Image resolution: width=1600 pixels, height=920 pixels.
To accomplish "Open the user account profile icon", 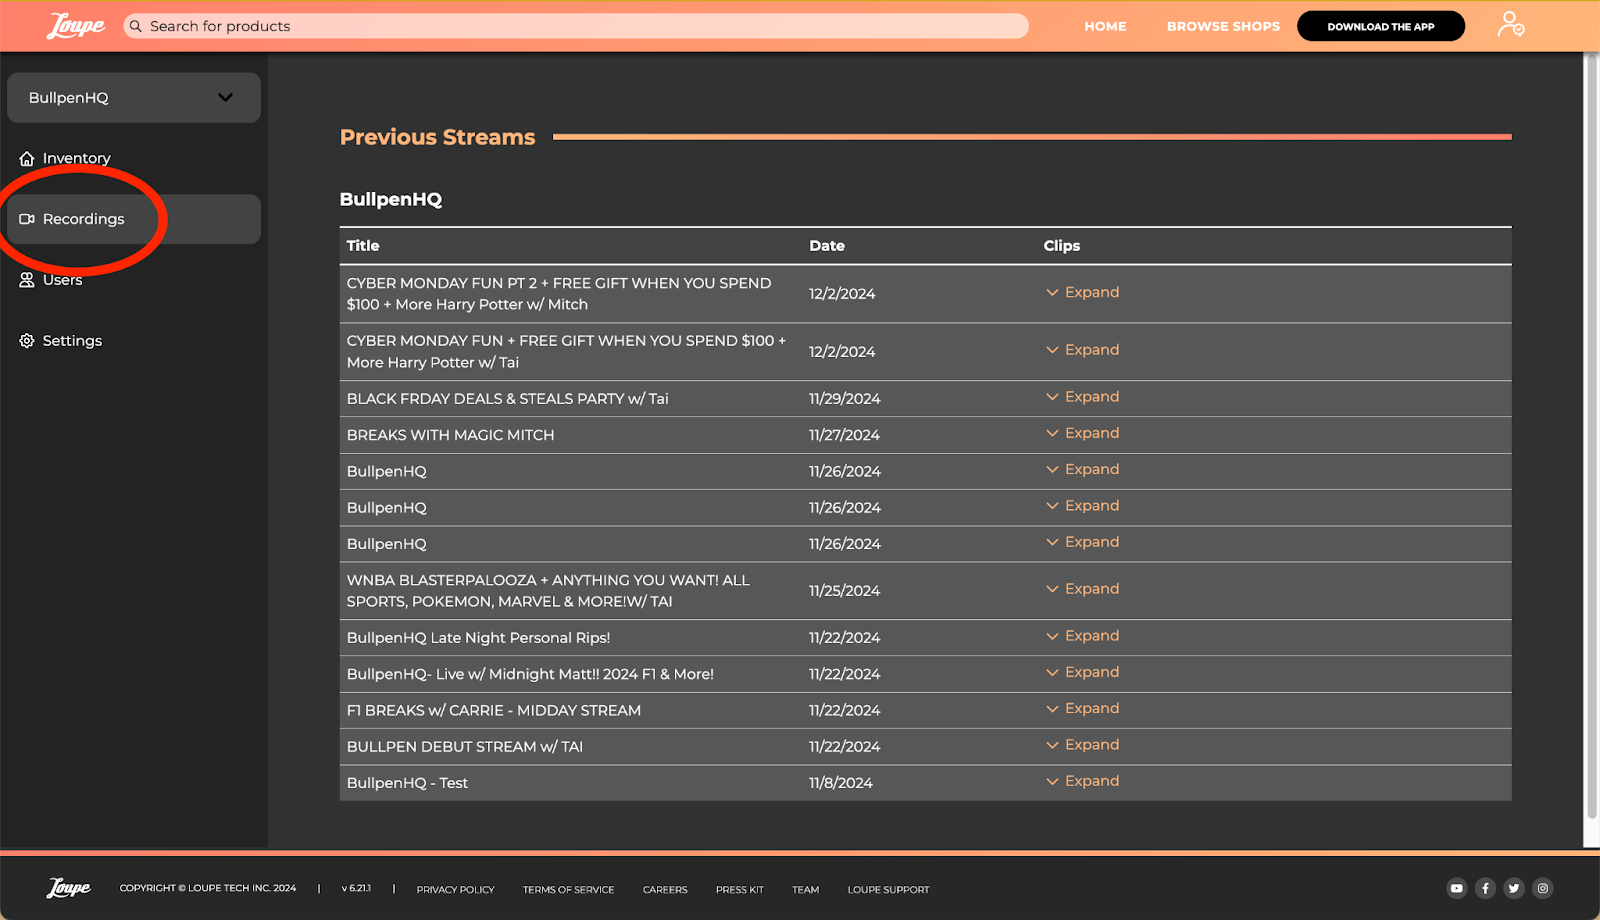I will 1510,24.
